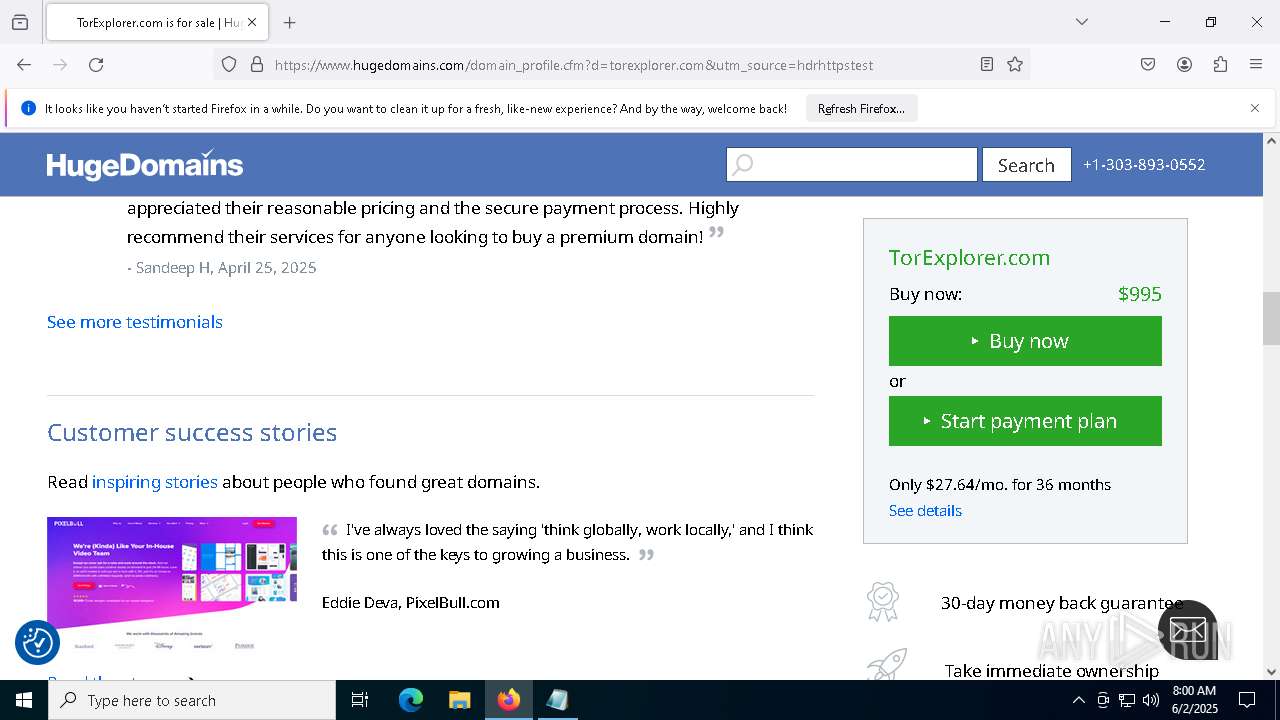Open the See more testimonials link

(x=135, y=322)
